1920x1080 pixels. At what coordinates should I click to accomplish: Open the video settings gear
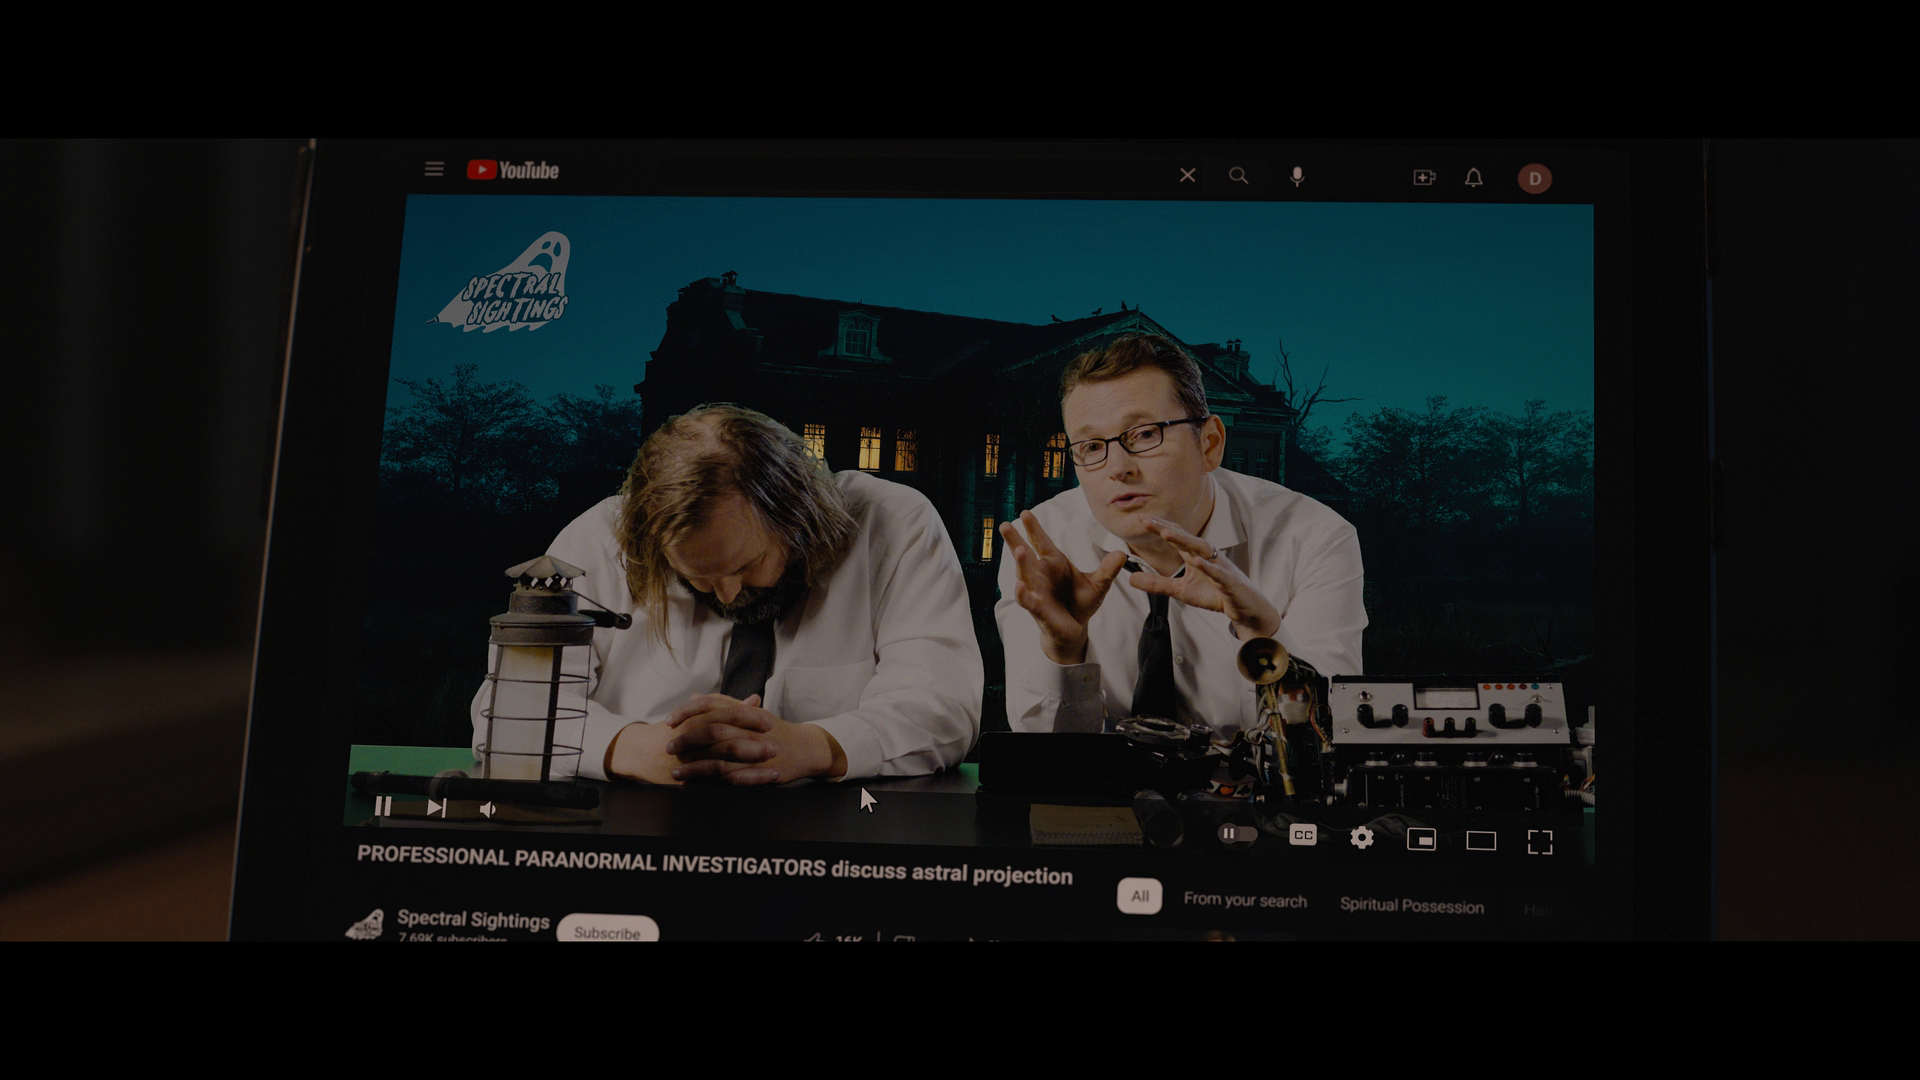coord(1361,838)
